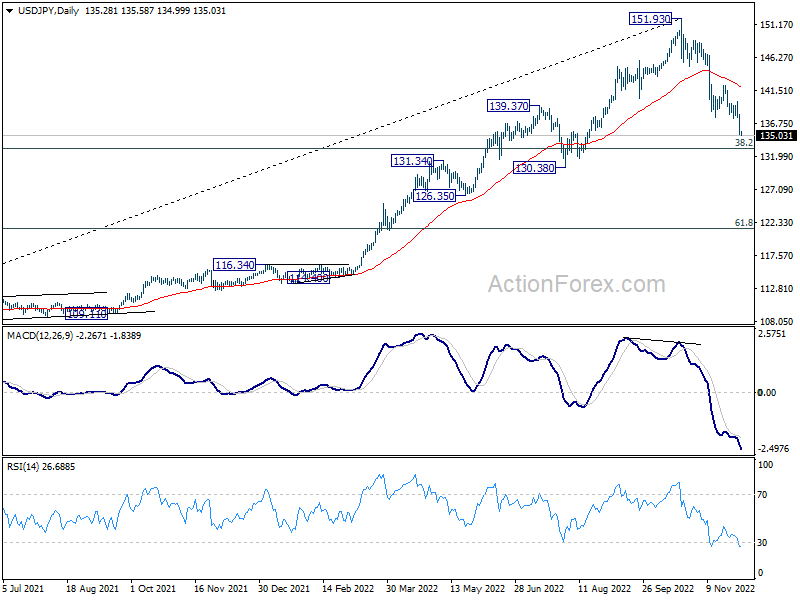
Task: Select the 30 Mar 2022 date marker
Action: tap(412, 588)
